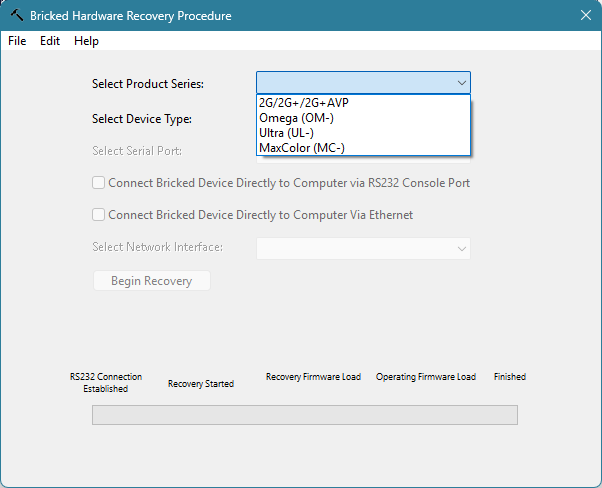Click the Recovery Started stage label

coord(201,384)
